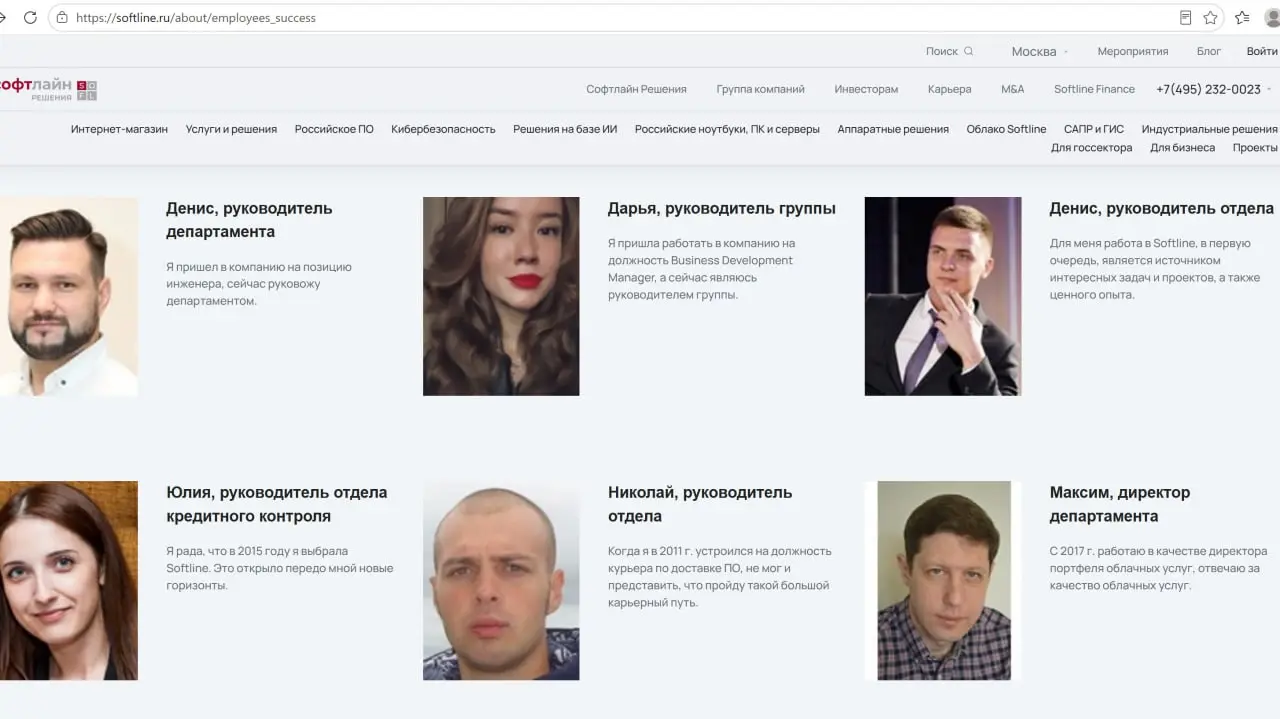Click heading Юлия, руководитель отдела кредитного контроля
The height and width of the screenshot is (719, 1280).
[276, 504]
